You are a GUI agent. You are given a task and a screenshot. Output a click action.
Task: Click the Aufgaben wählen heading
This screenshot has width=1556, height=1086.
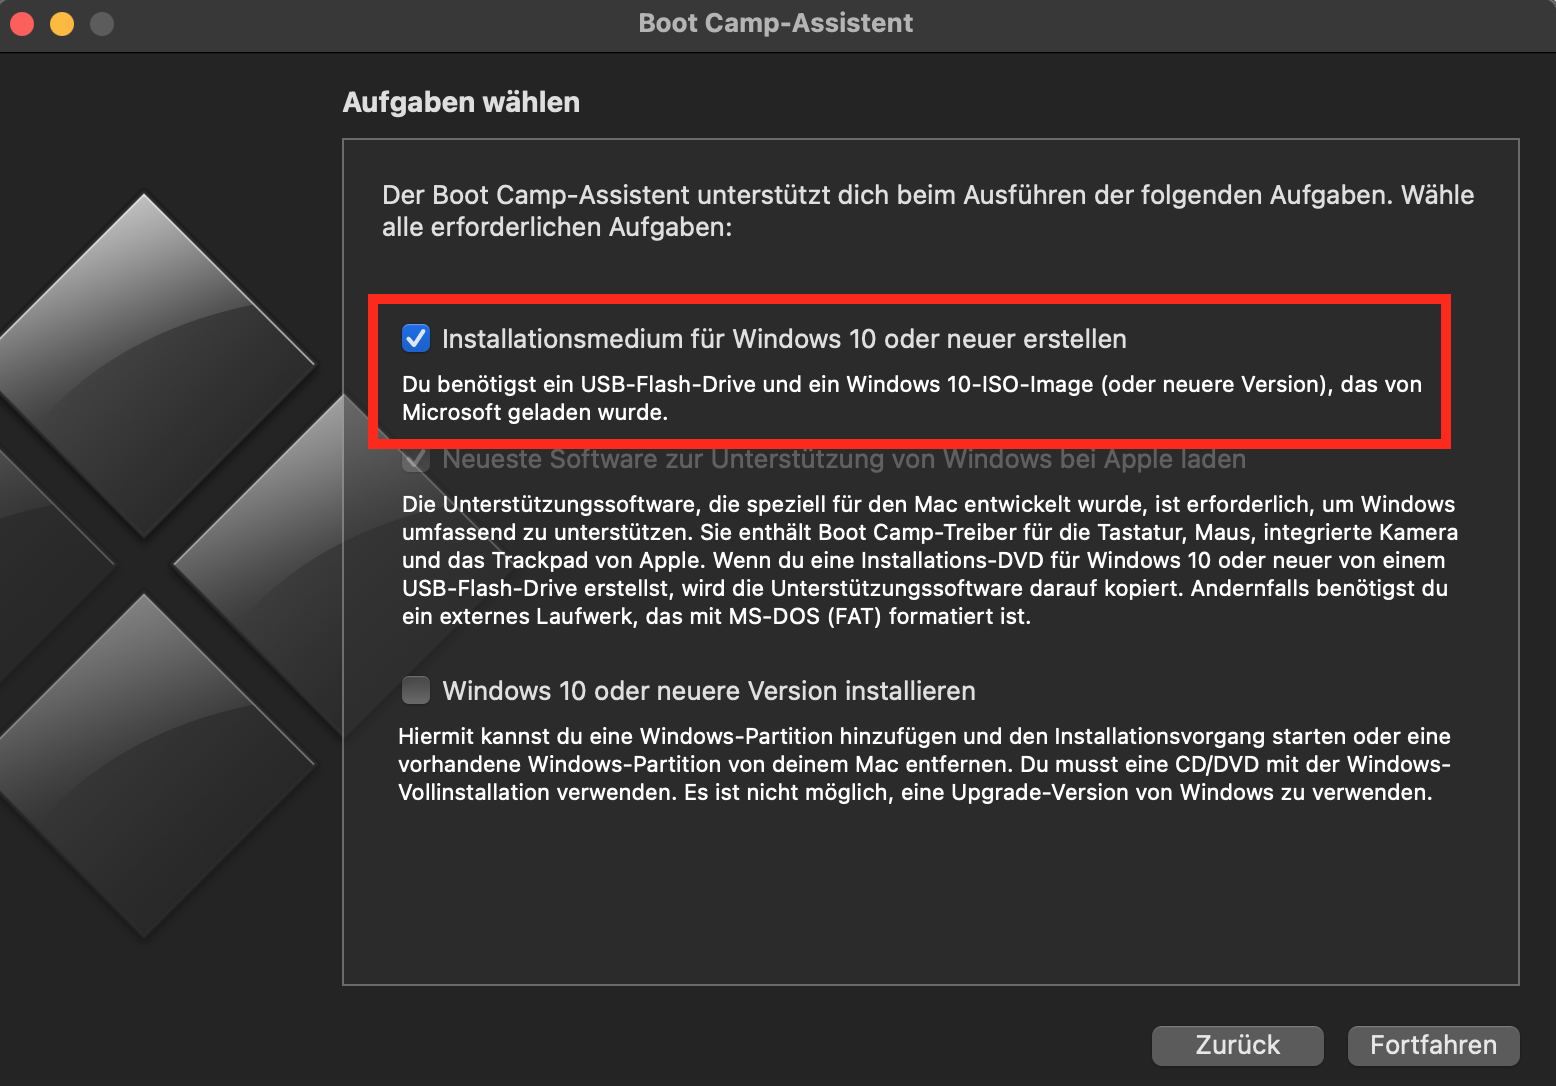coord(461,102)
